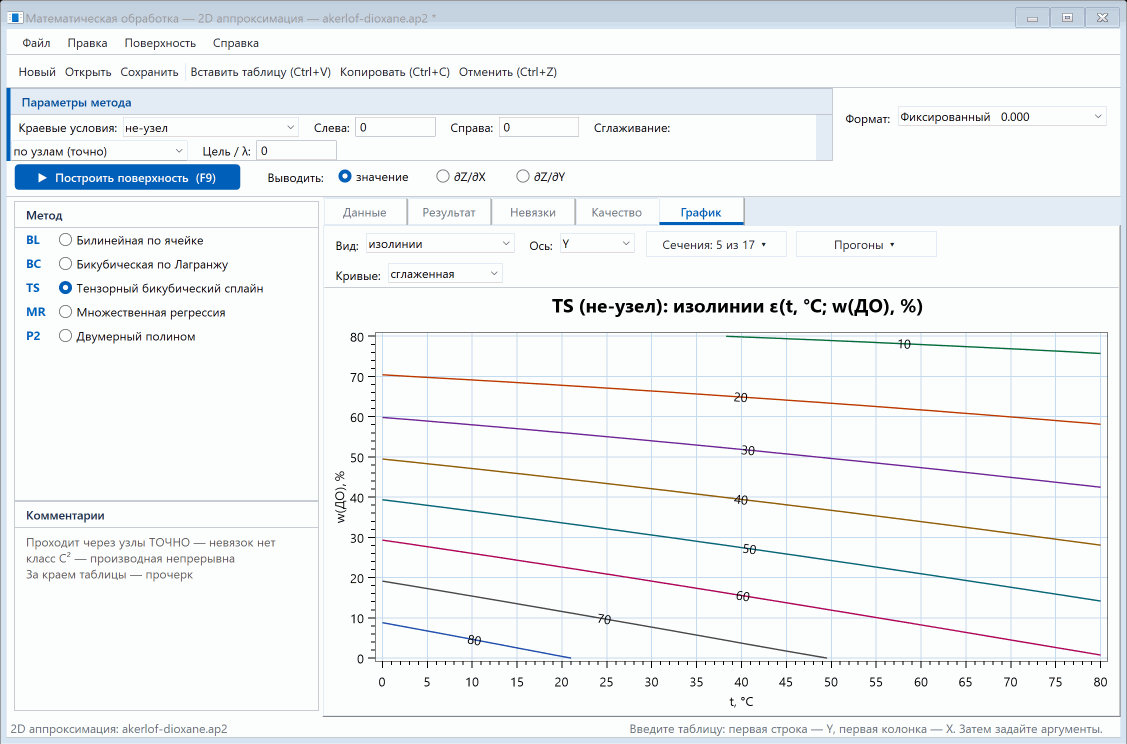Open the Правка menu
Image resolution: width=1127 pixels, height=744 pixels.
tap(88, 43)
